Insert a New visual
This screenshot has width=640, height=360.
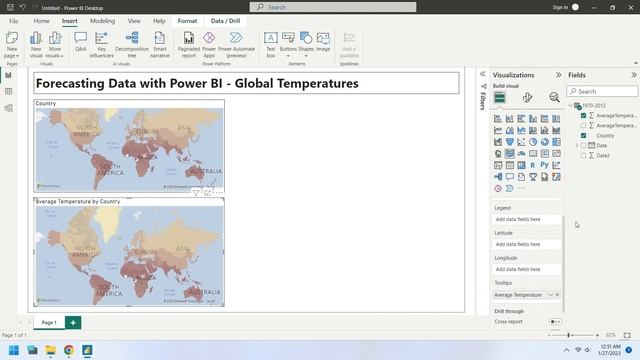coord(36,45)
